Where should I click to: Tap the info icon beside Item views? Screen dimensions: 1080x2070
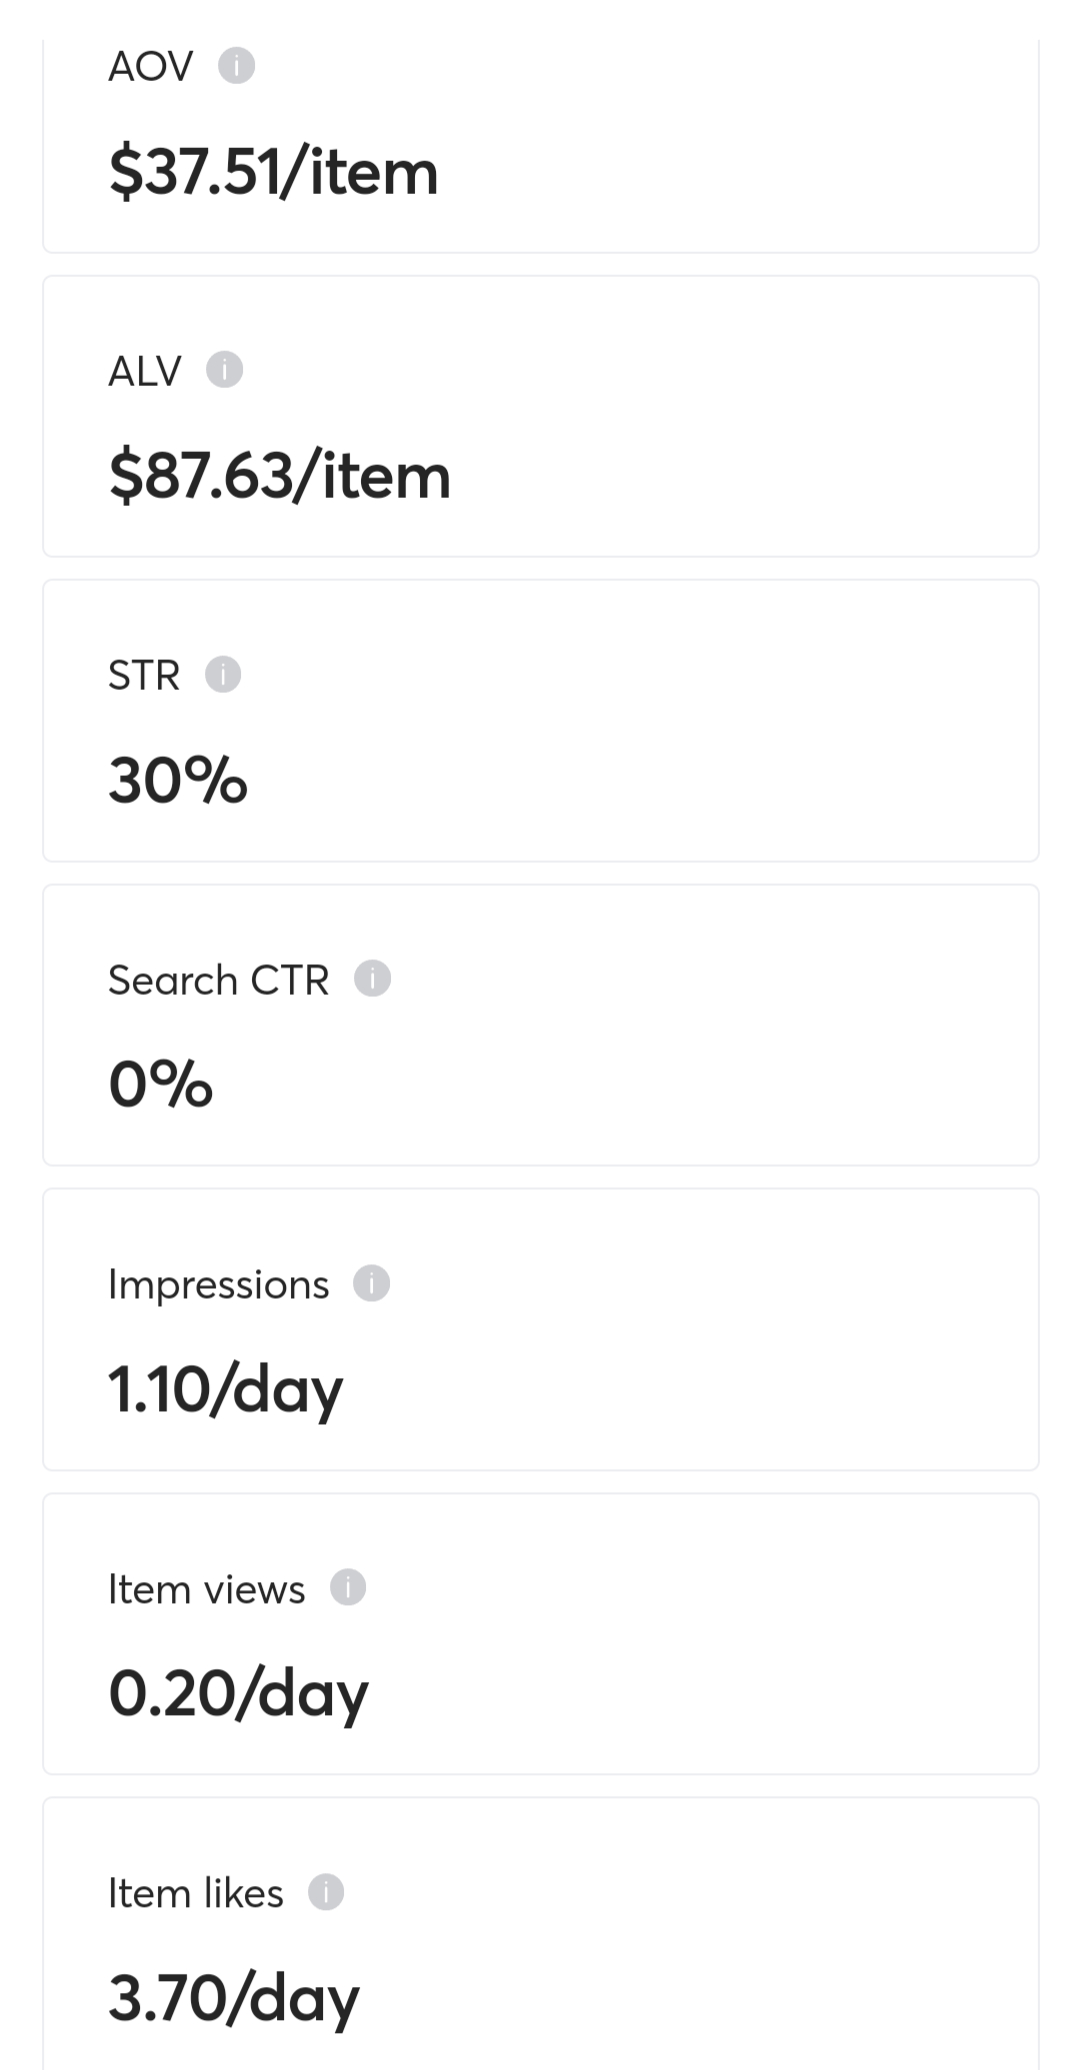tap(348, 1588)
